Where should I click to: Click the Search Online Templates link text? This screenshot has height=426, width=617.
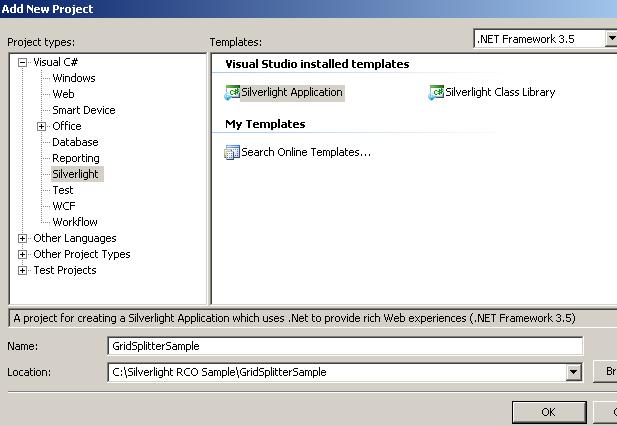pyautogui.click(x=306, y=152)
